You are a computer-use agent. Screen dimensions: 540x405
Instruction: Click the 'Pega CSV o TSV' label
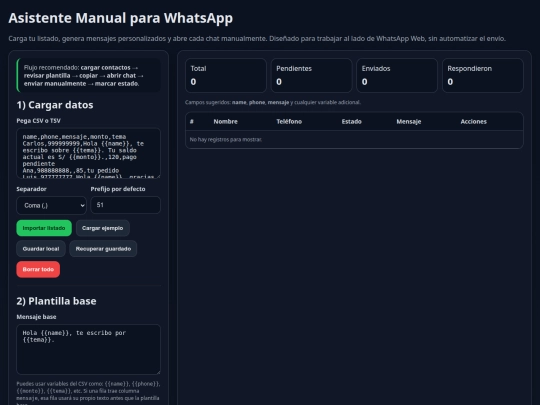38,121
